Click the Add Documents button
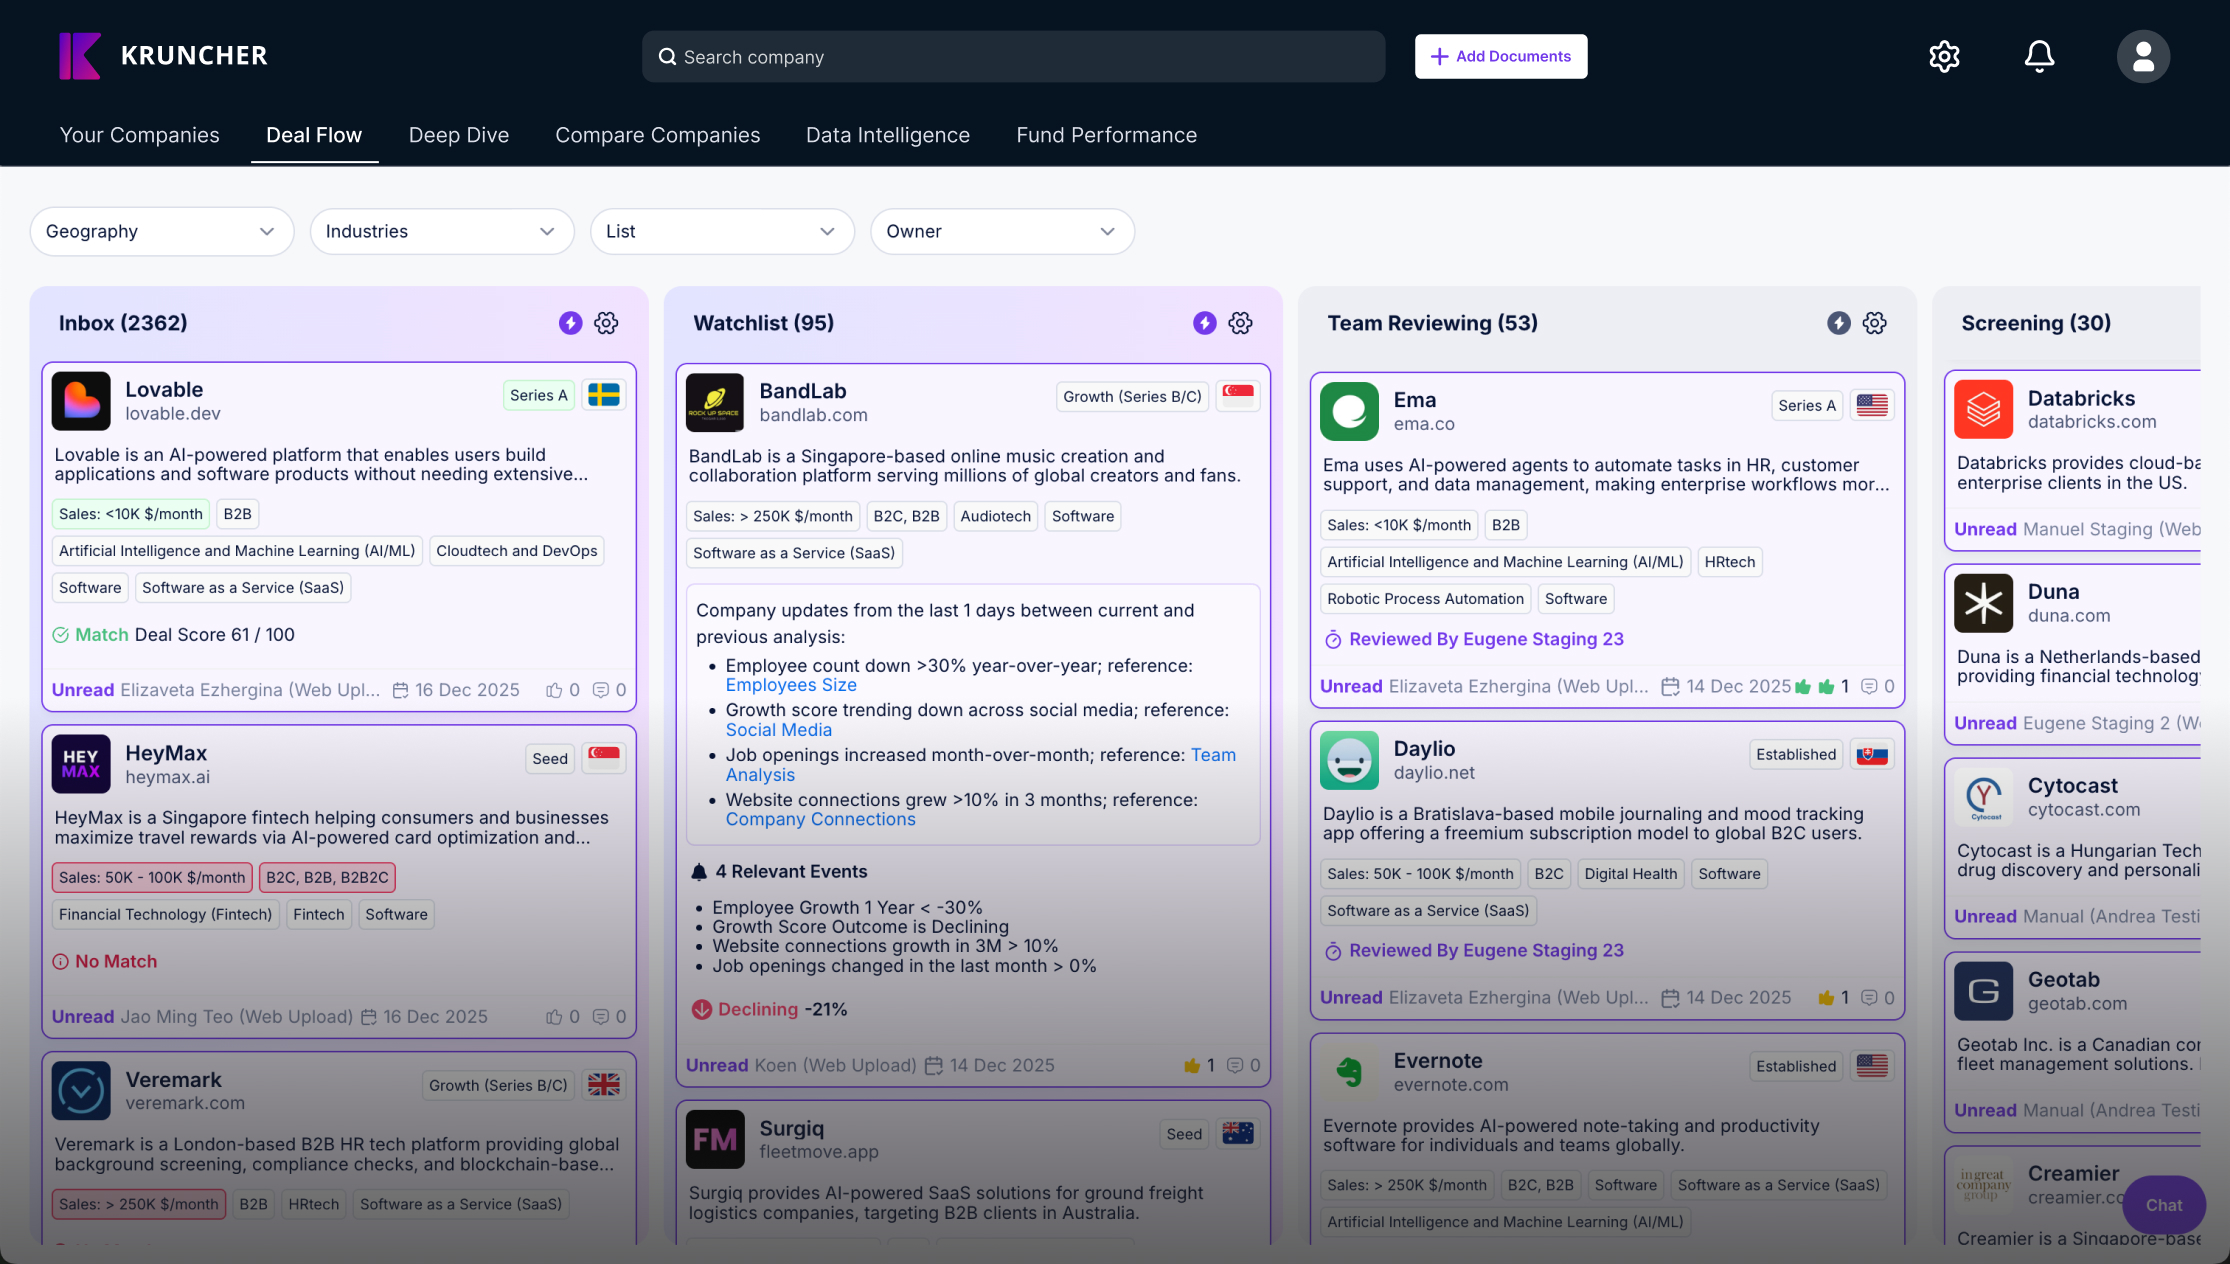The image size is (2230, 1264). 1500,56
